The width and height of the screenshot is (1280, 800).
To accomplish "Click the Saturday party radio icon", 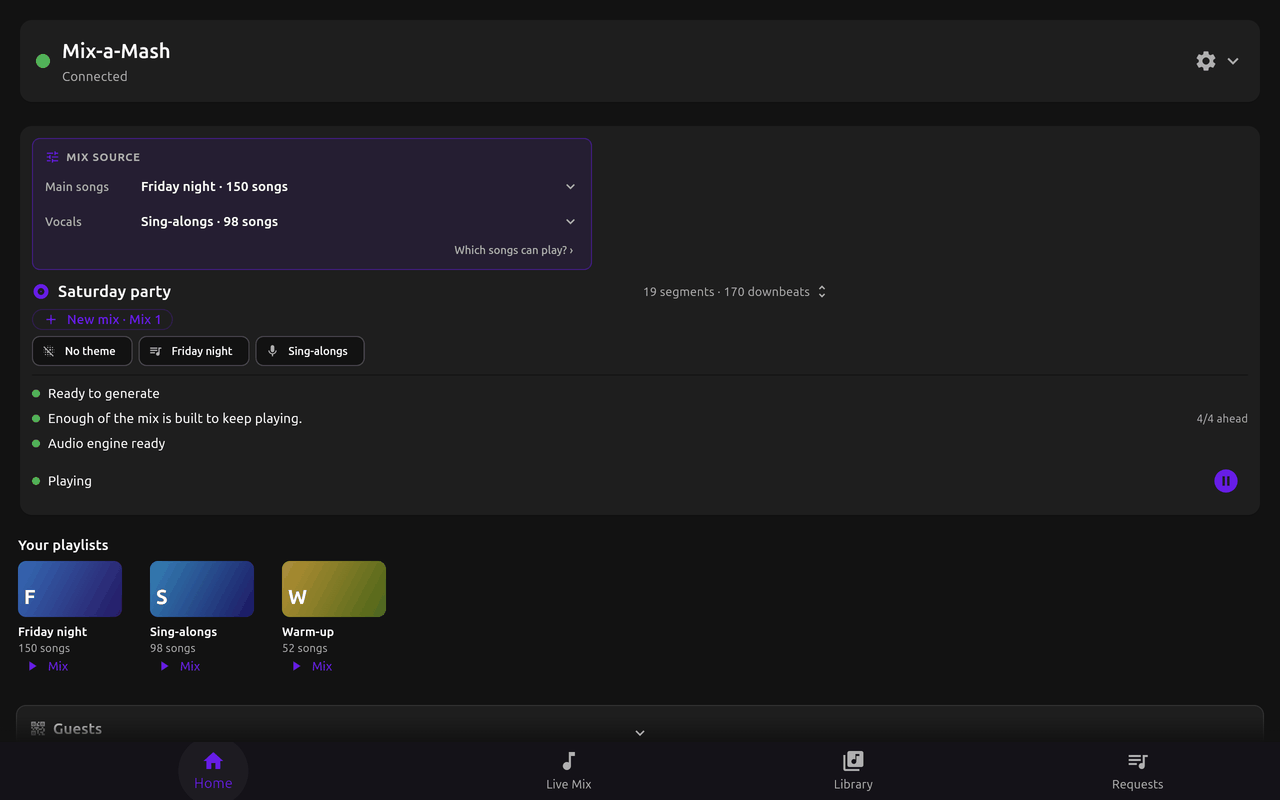I will (x=41, y=292).
